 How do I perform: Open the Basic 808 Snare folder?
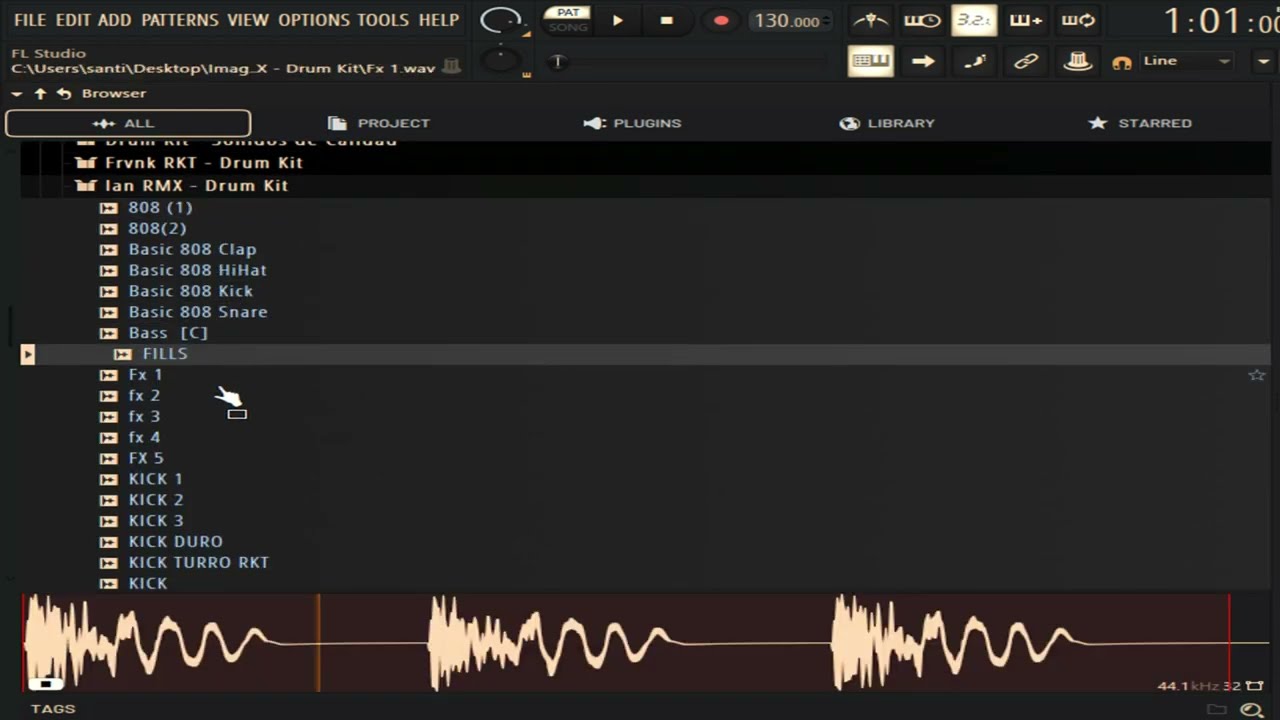tap(183, 313)
